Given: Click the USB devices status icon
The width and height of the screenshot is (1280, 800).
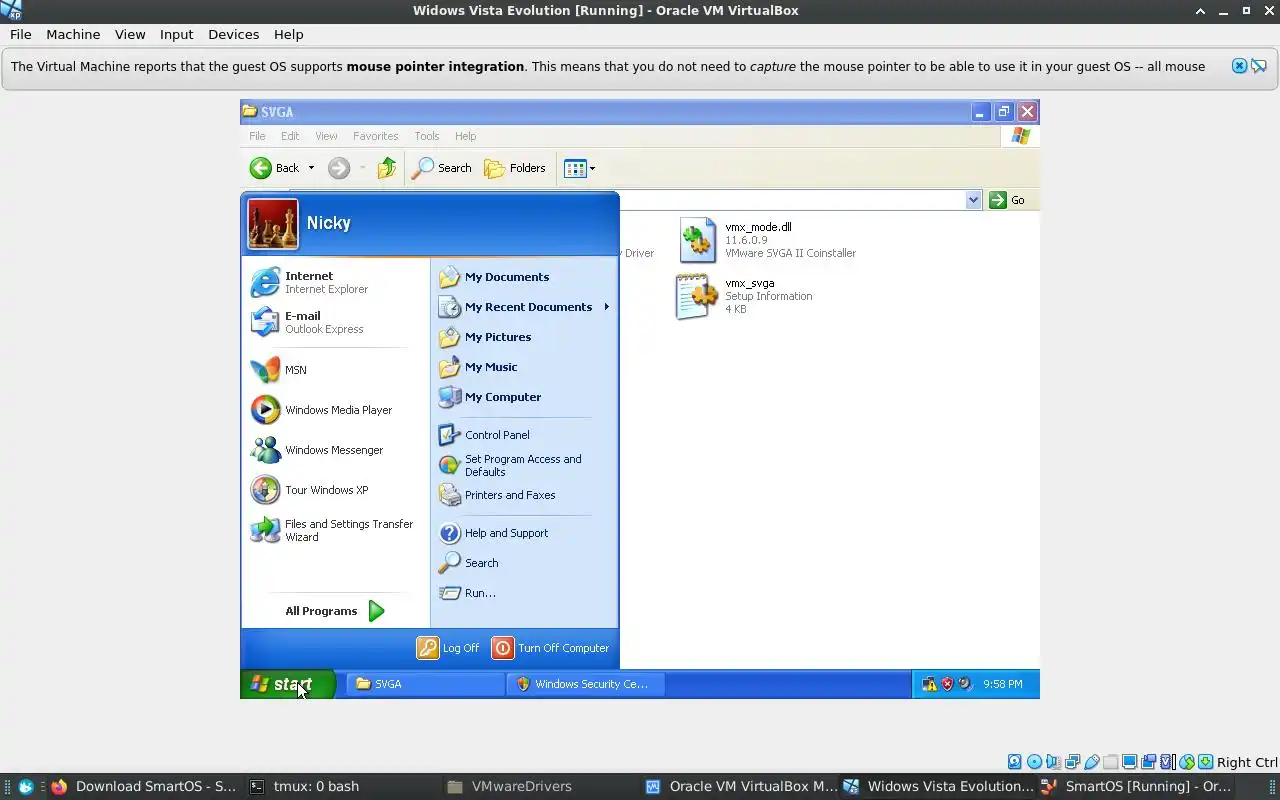Looking at the screenshot, I should 1091,762.
